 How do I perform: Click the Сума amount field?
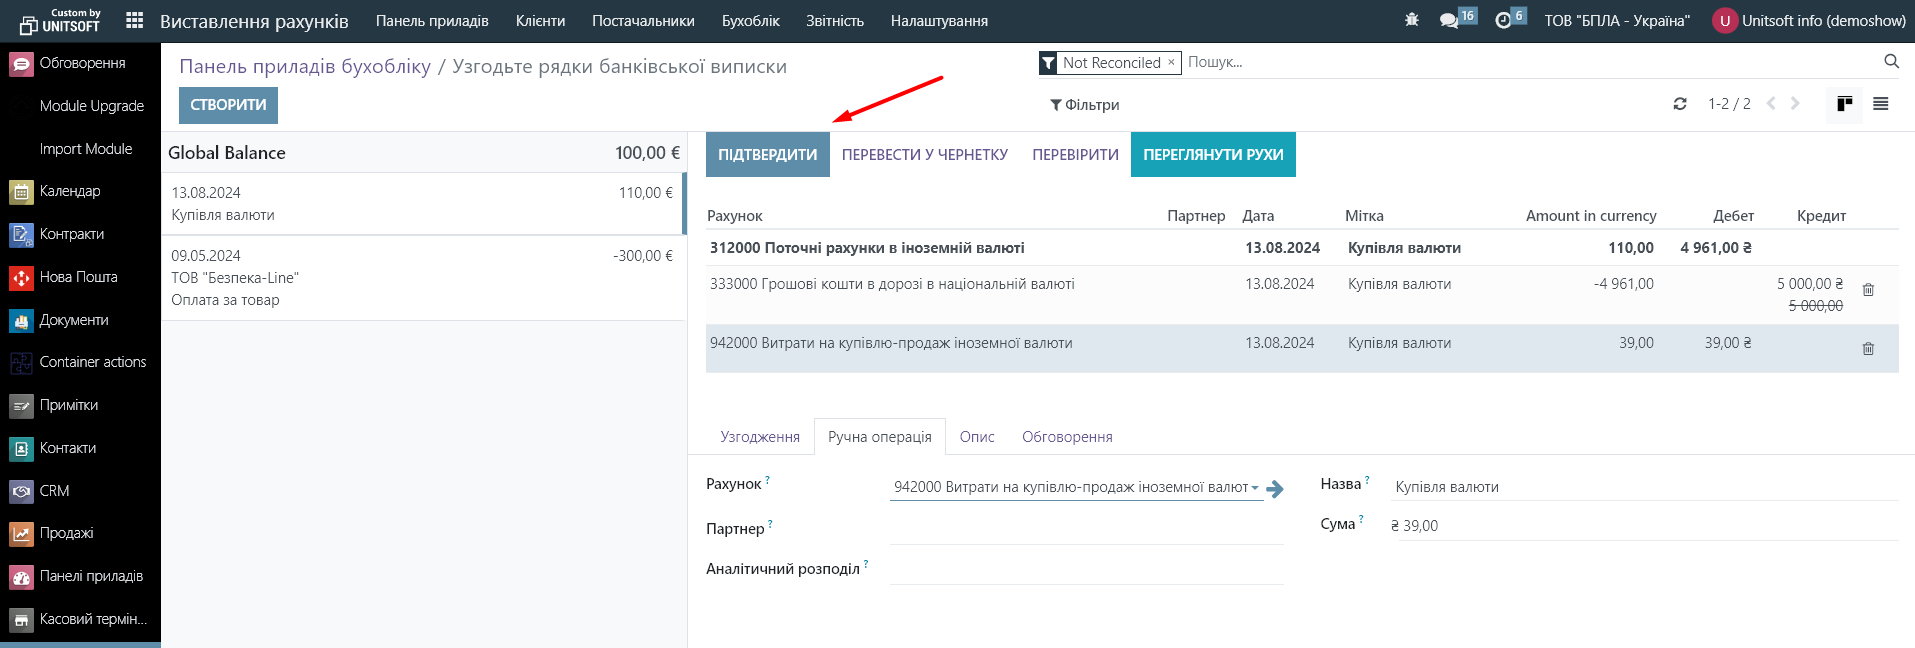coord(1640,526)
